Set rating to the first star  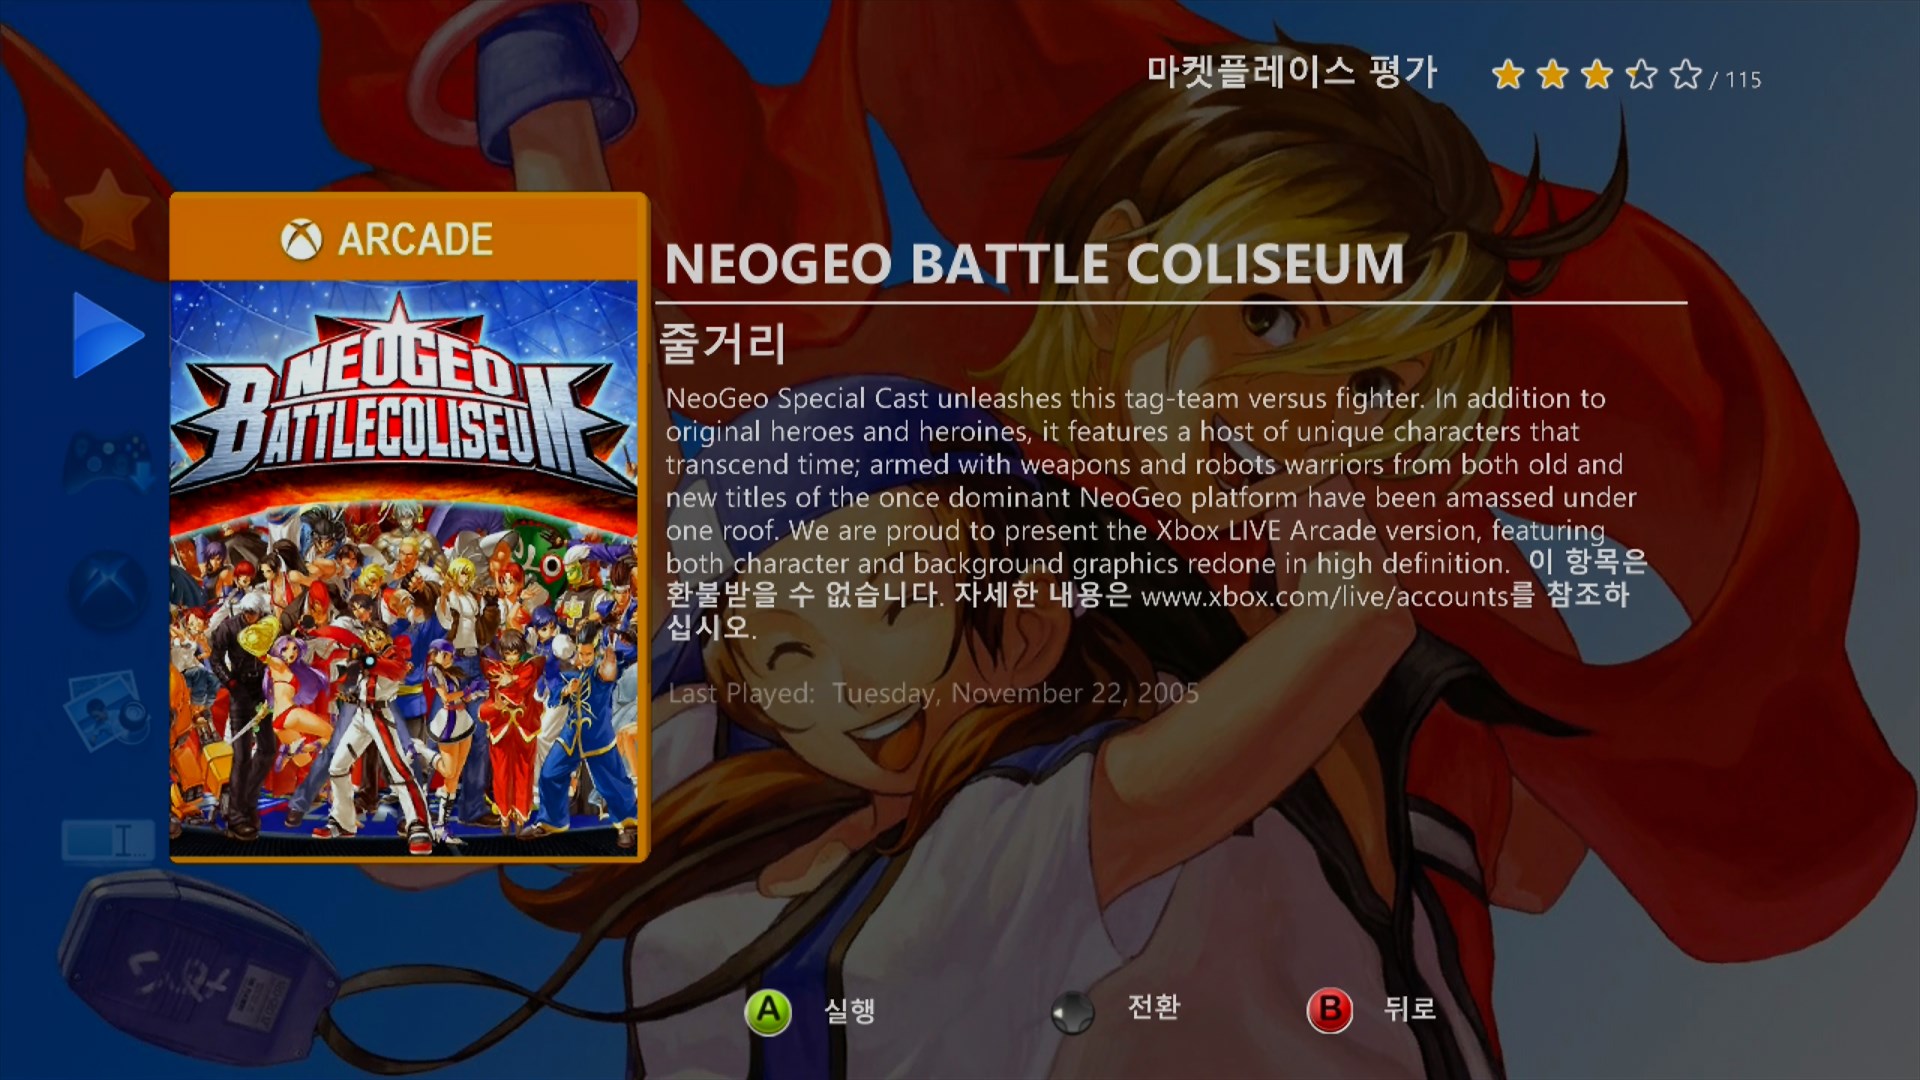pyautogui.click(x=1508, y=75)
